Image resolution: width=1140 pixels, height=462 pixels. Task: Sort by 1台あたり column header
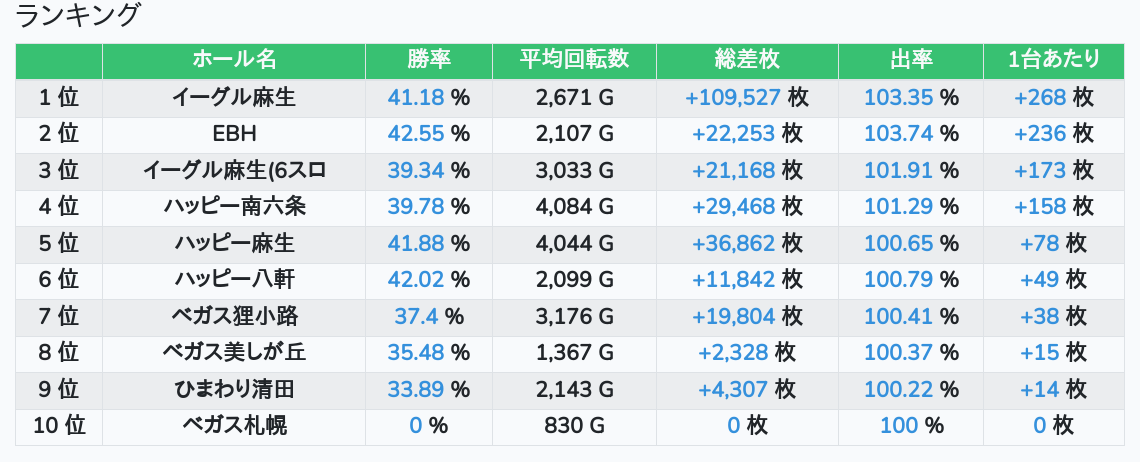point(1054,60)
